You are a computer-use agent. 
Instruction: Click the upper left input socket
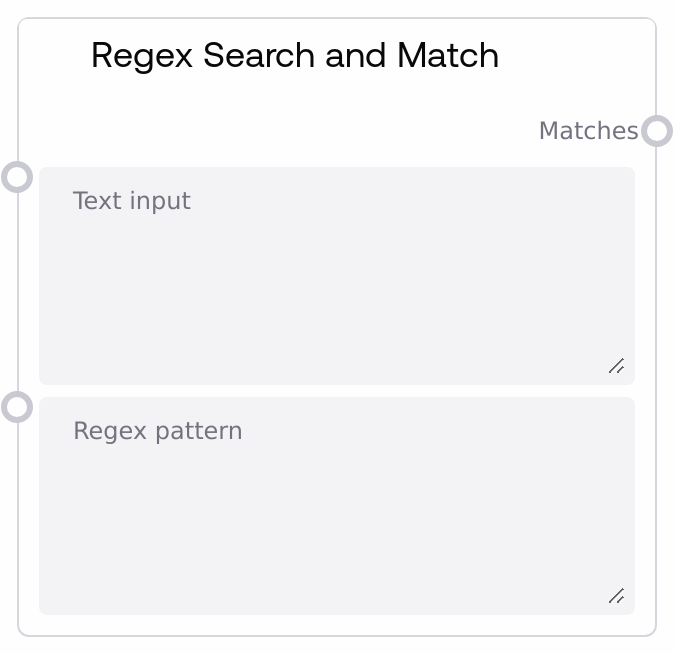(17, 177)
